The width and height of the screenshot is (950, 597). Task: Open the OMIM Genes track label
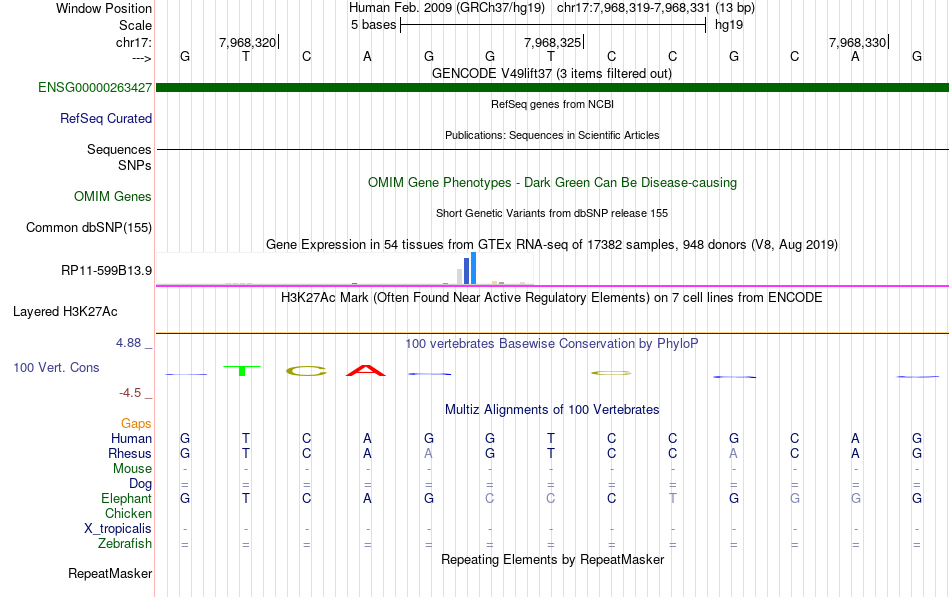[112, 196]
